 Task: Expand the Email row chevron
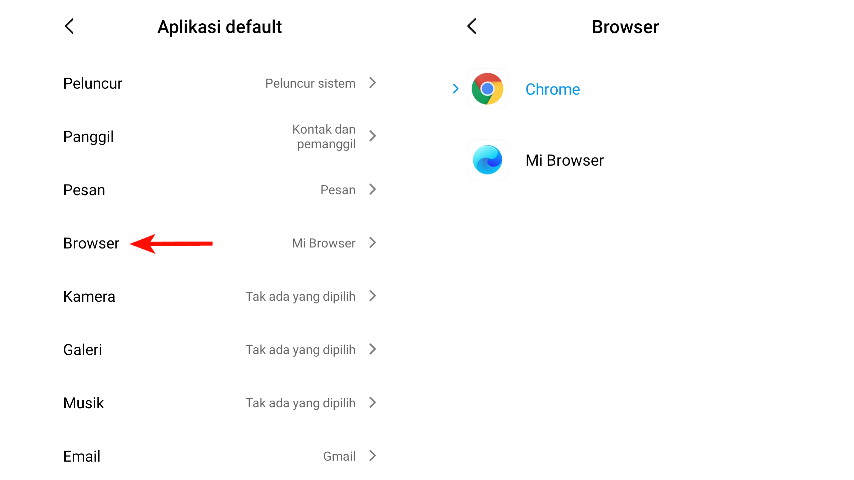pos(373,456)
